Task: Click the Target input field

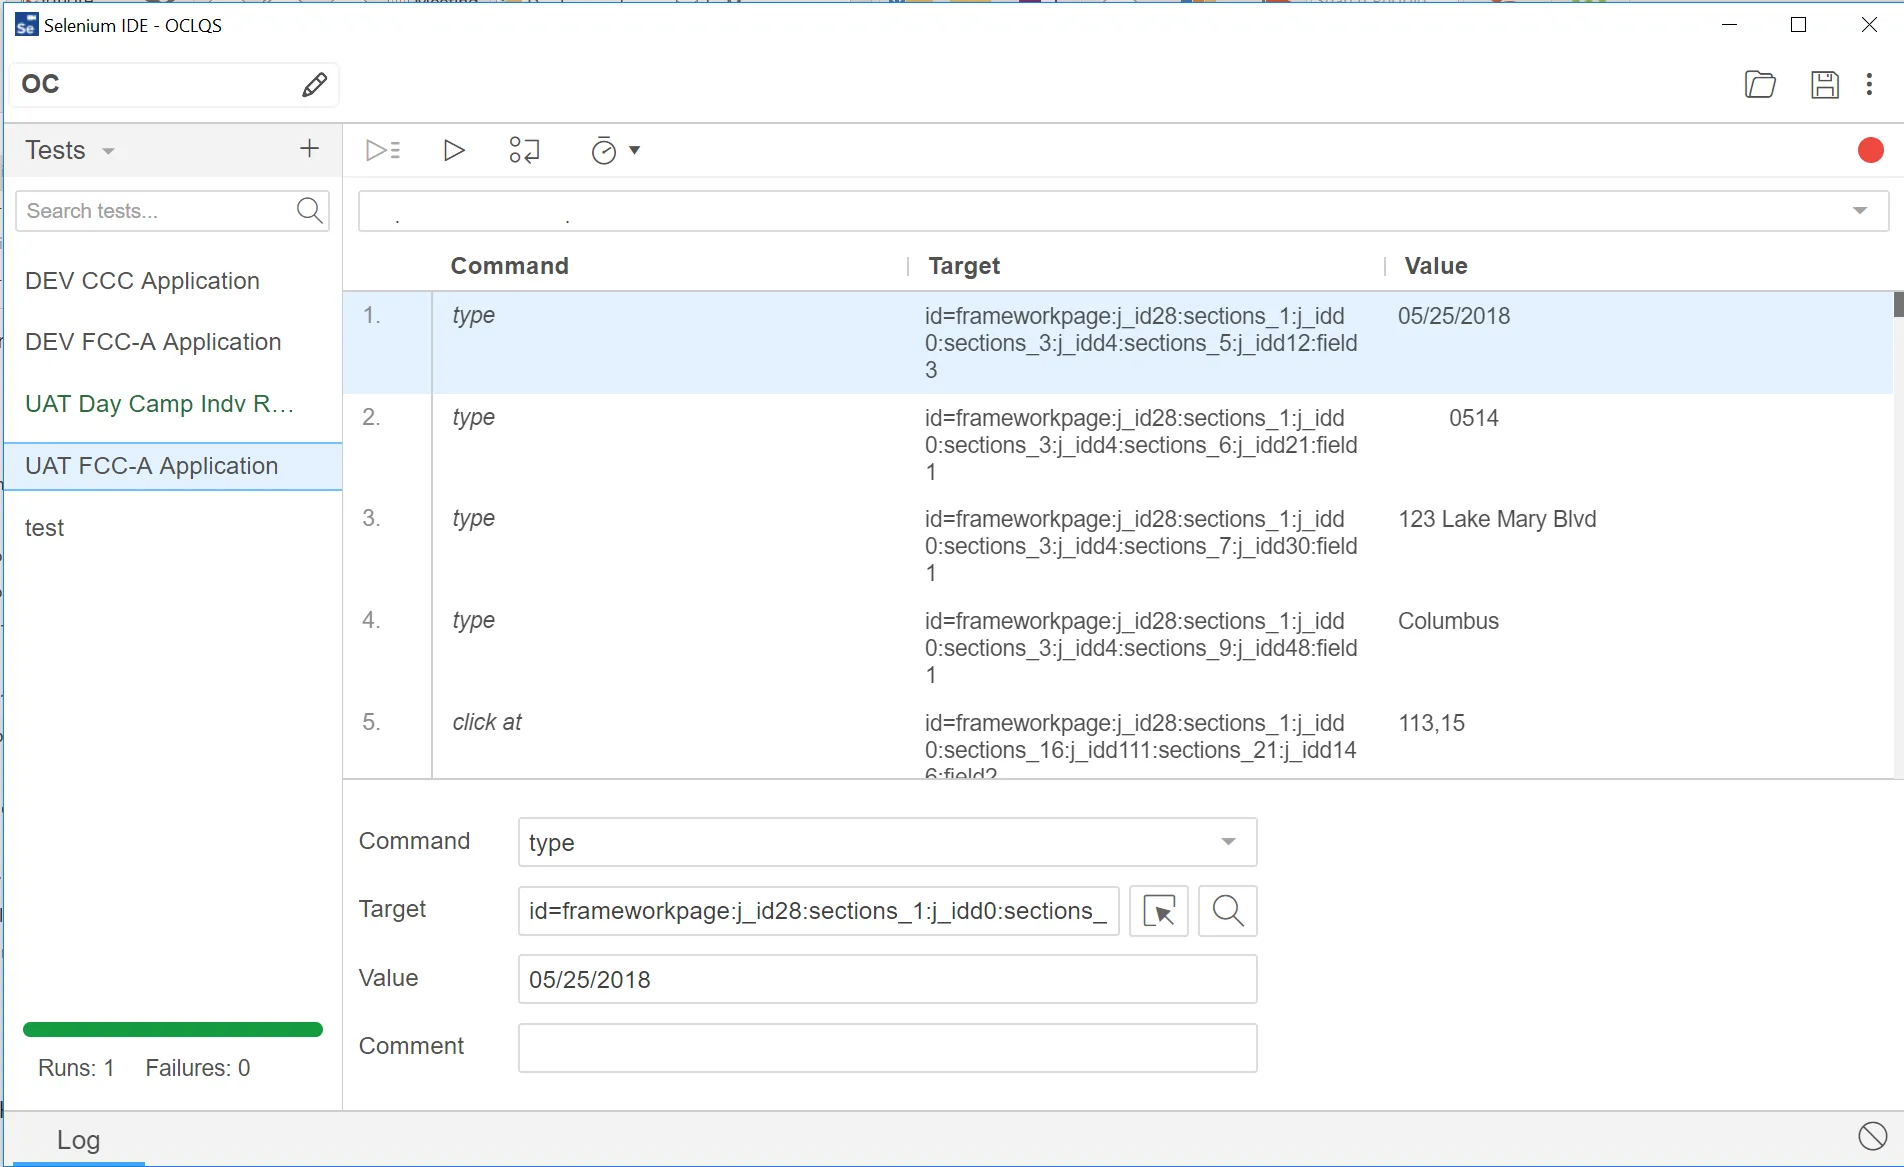Action: coord(818,911)
